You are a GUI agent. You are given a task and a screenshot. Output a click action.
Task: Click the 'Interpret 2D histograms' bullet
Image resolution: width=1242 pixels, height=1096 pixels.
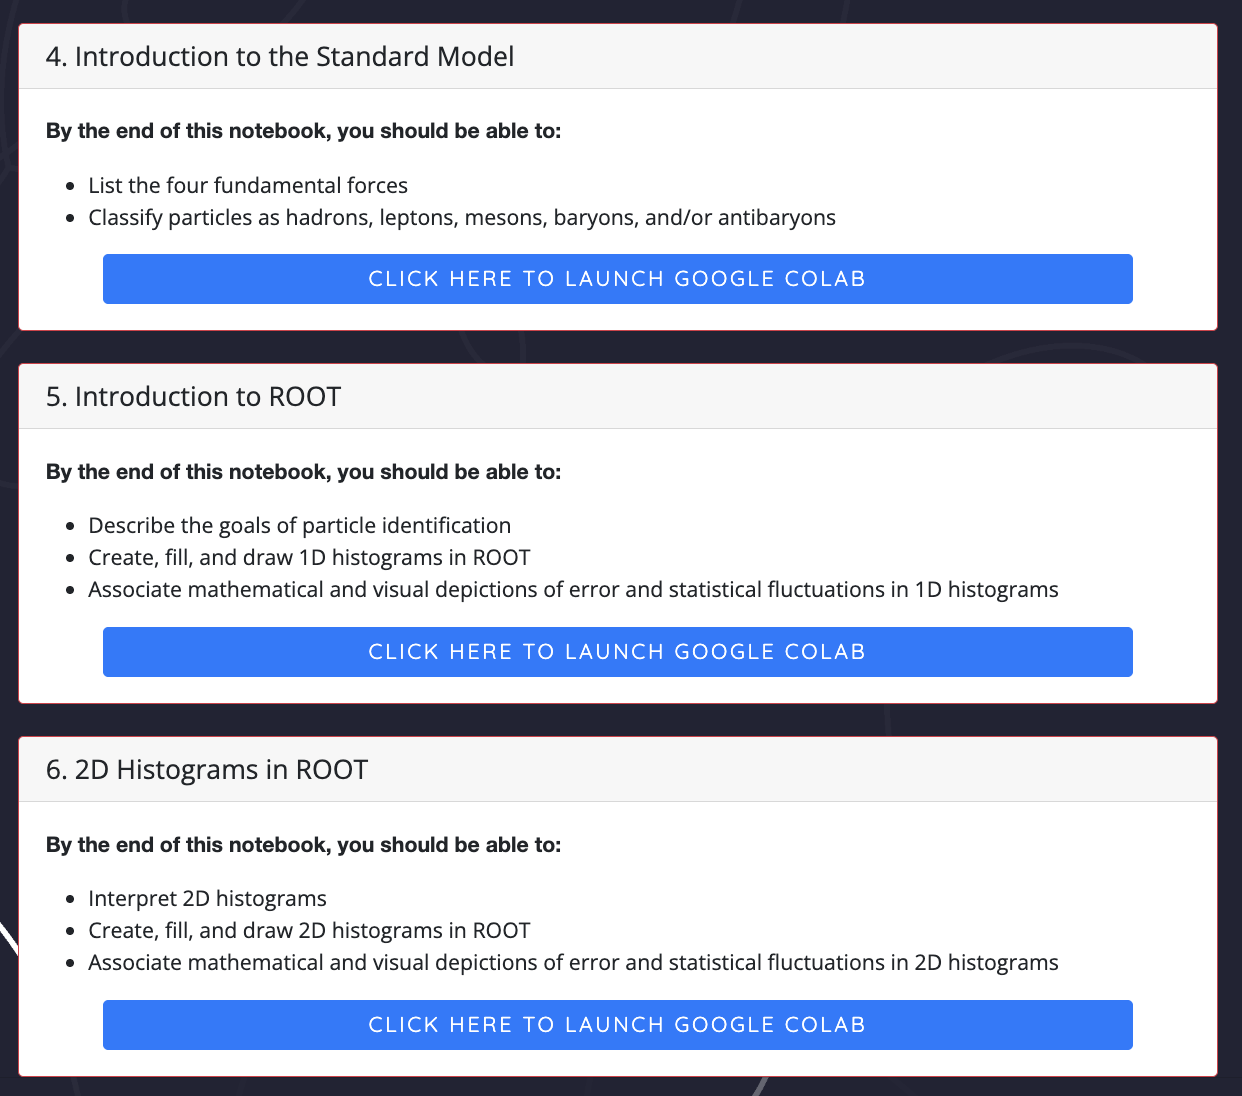pos(207,899)
